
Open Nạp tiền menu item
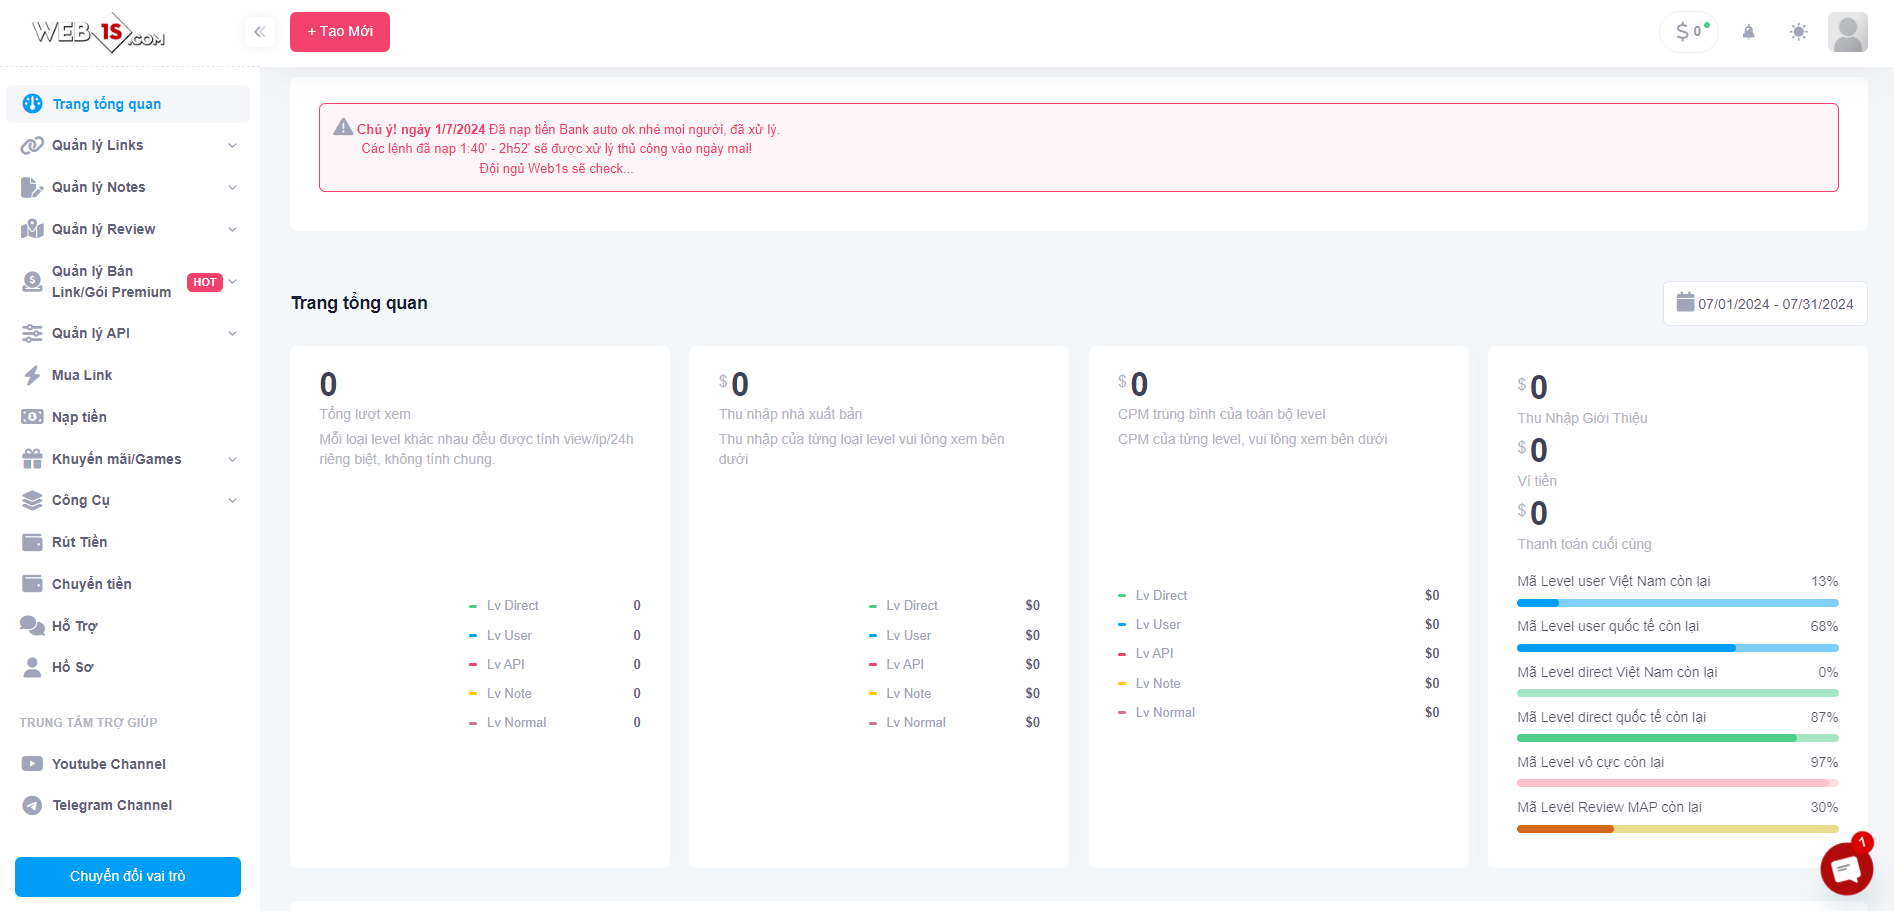tap(128, 417)
